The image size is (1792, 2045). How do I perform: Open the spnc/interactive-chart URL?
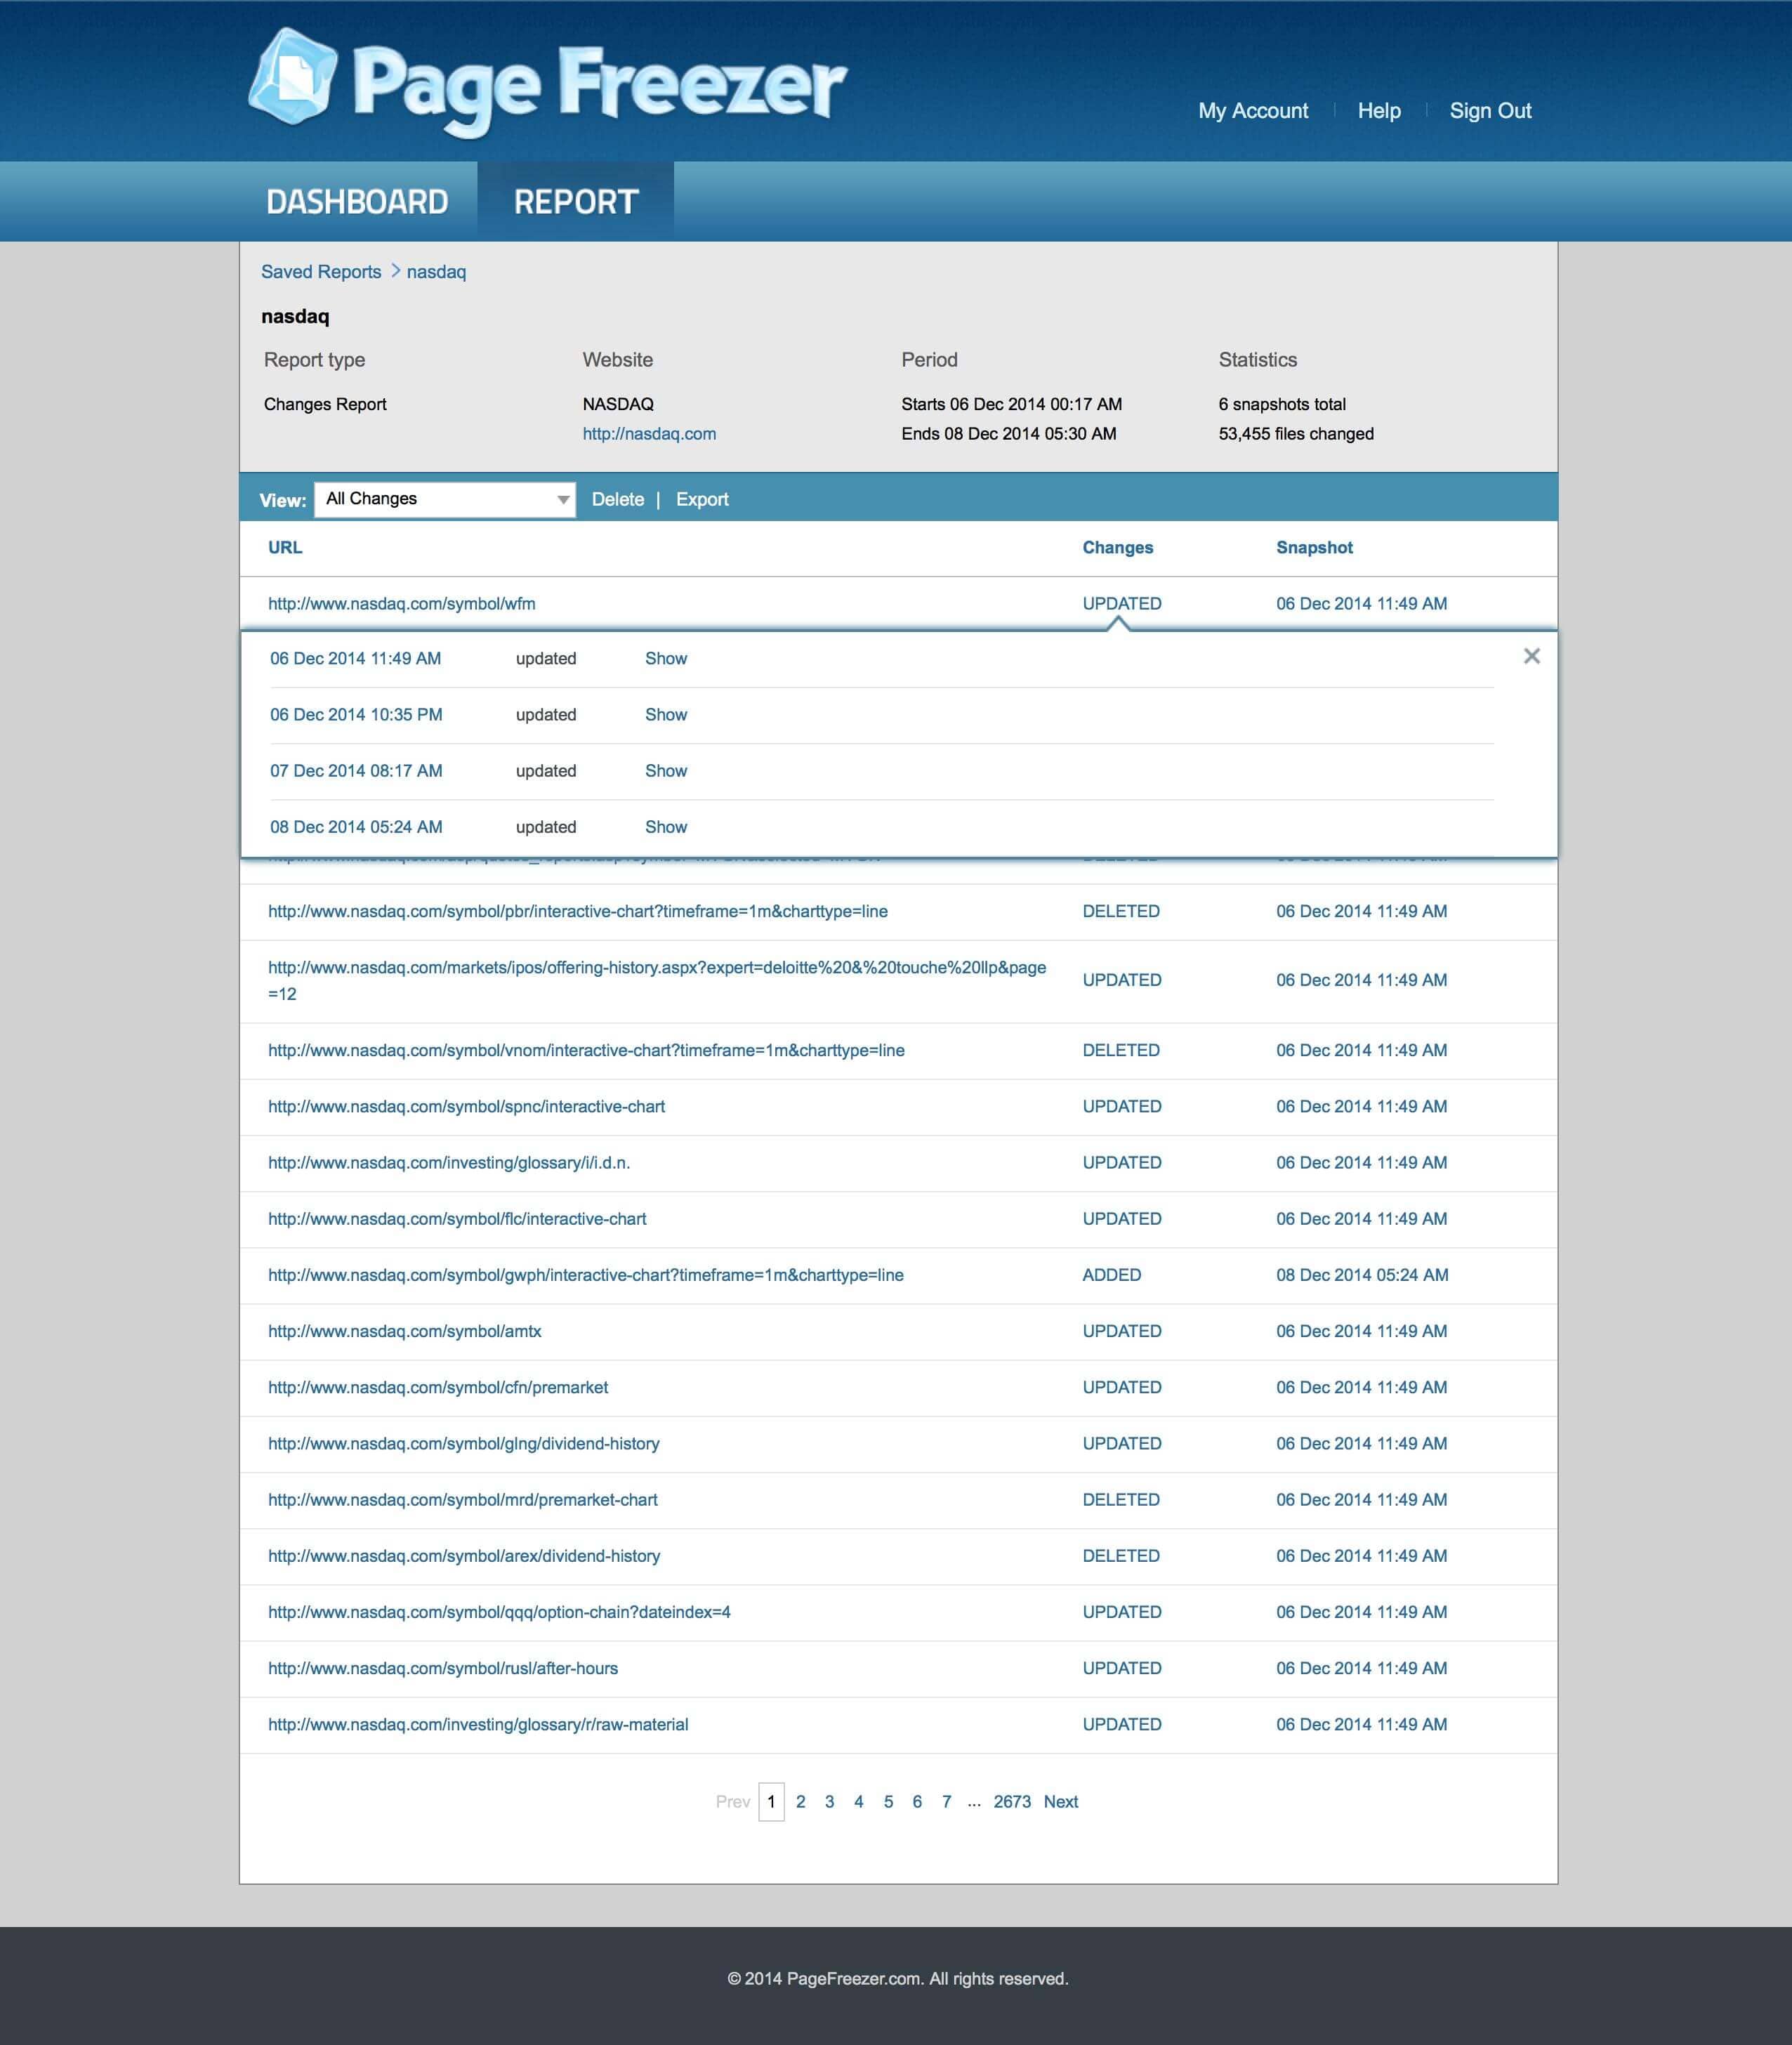[x=466, y=1107]
